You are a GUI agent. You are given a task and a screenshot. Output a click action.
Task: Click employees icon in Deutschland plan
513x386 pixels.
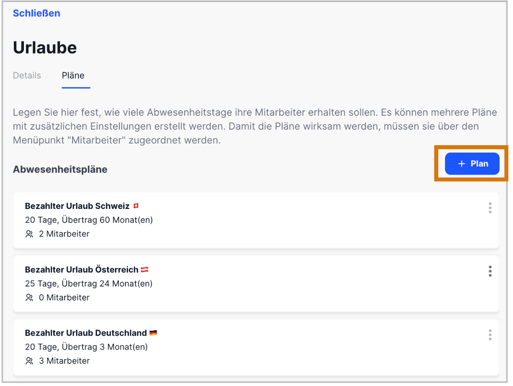coord(29,361)
